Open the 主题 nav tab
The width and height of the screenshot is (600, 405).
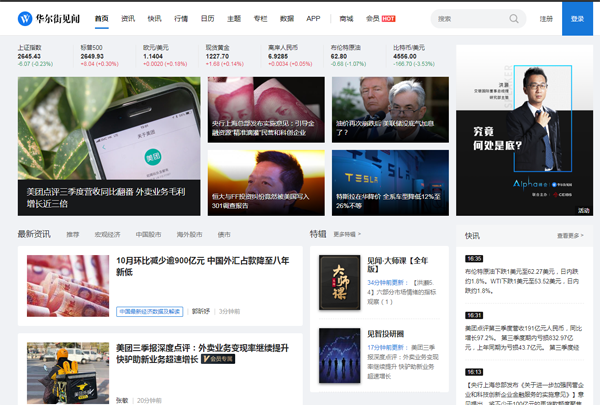(x=234, y=18)
